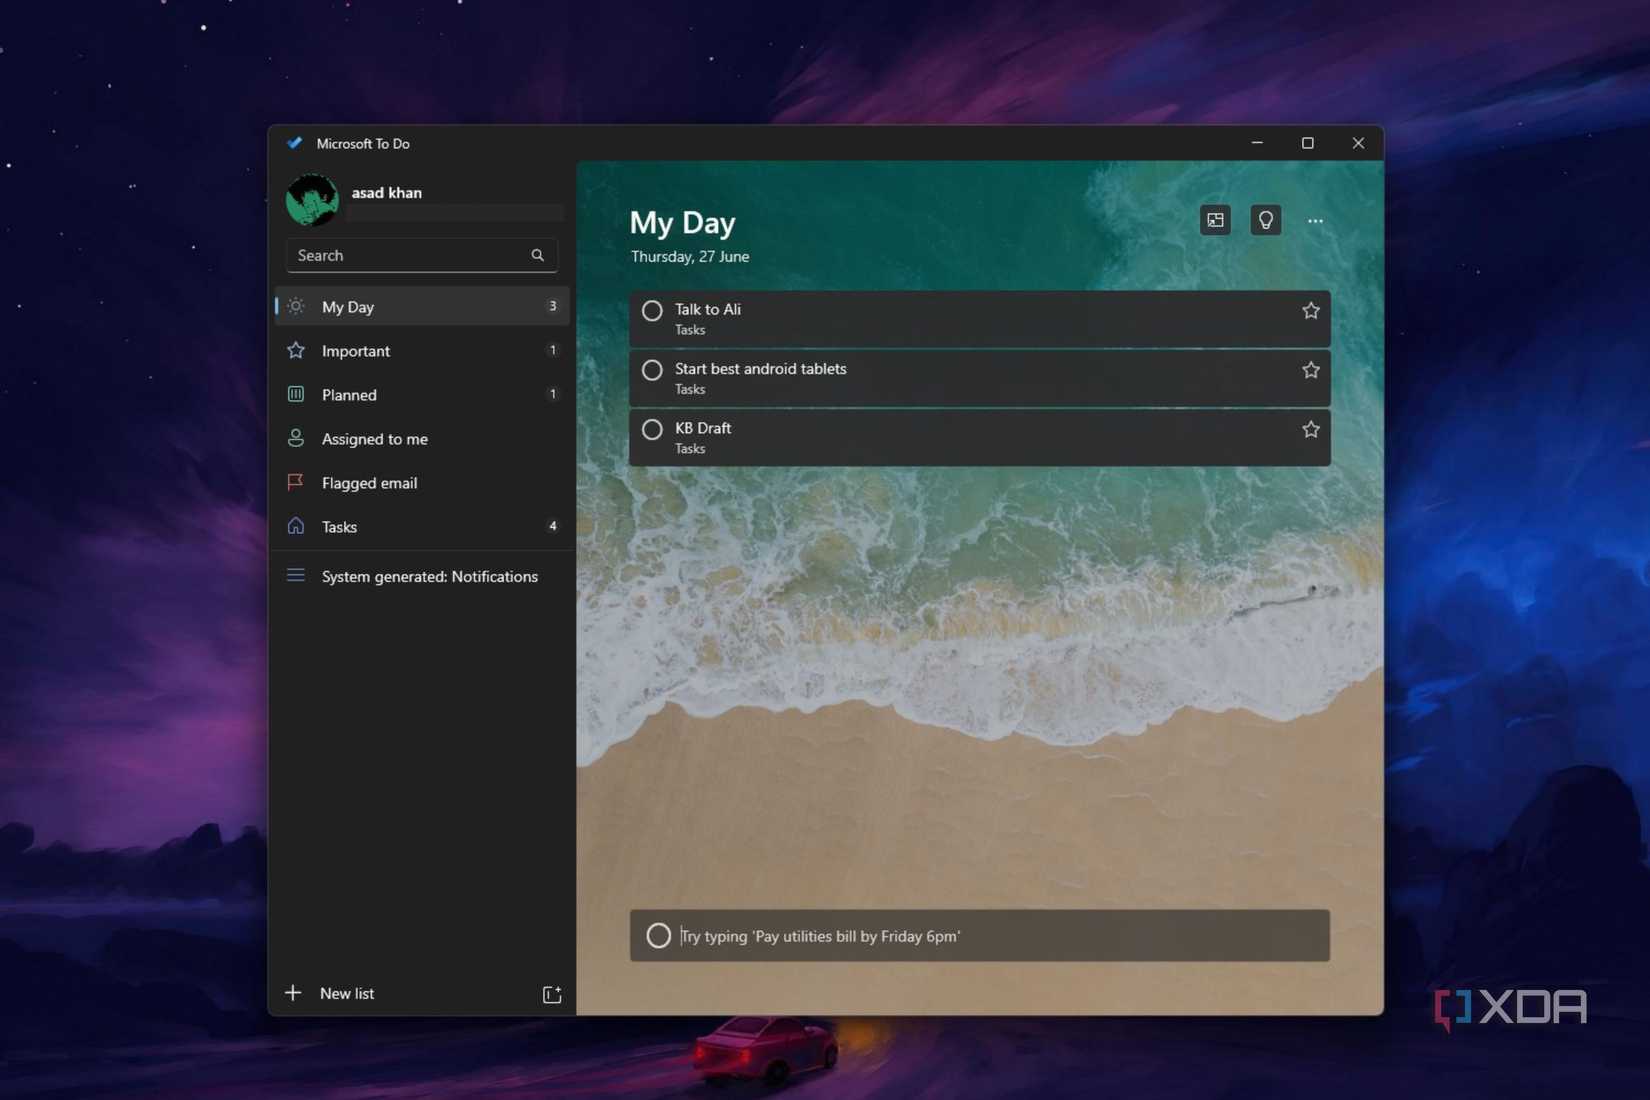1650x1100 pixels.
Task: Open Tasks via the home icon
Action: 295,526
